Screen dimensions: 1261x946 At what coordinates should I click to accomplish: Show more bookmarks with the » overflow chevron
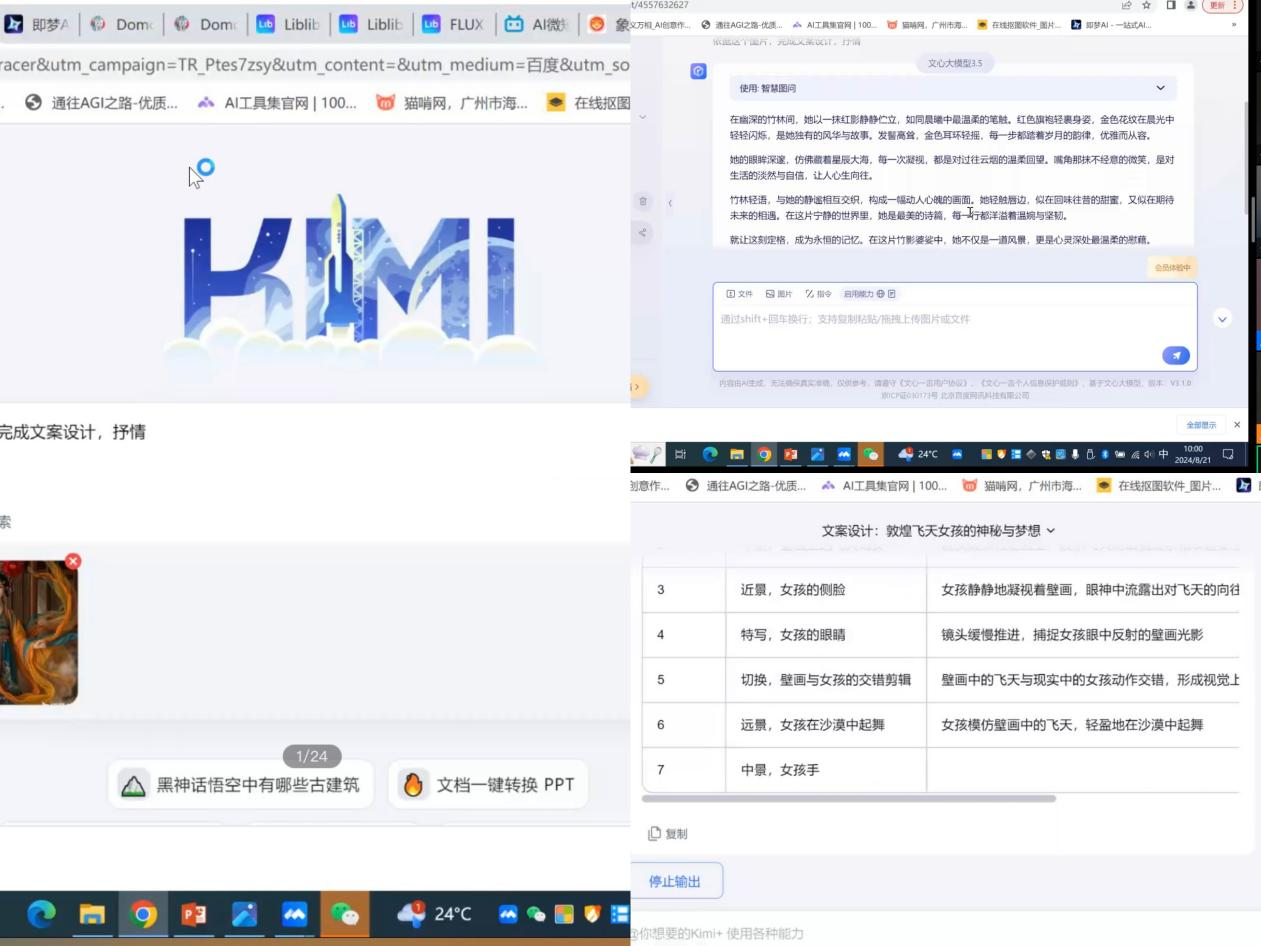point(1235,24)
